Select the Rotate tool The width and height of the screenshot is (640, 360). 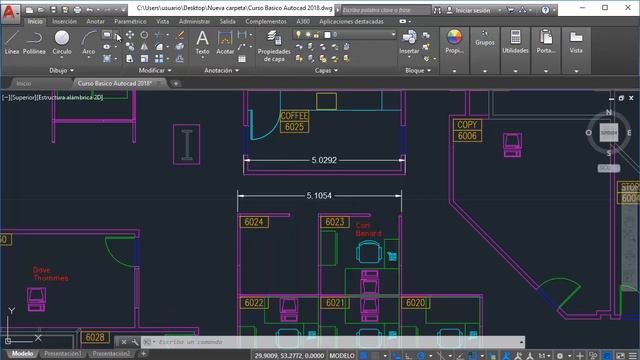click(144, 35)
